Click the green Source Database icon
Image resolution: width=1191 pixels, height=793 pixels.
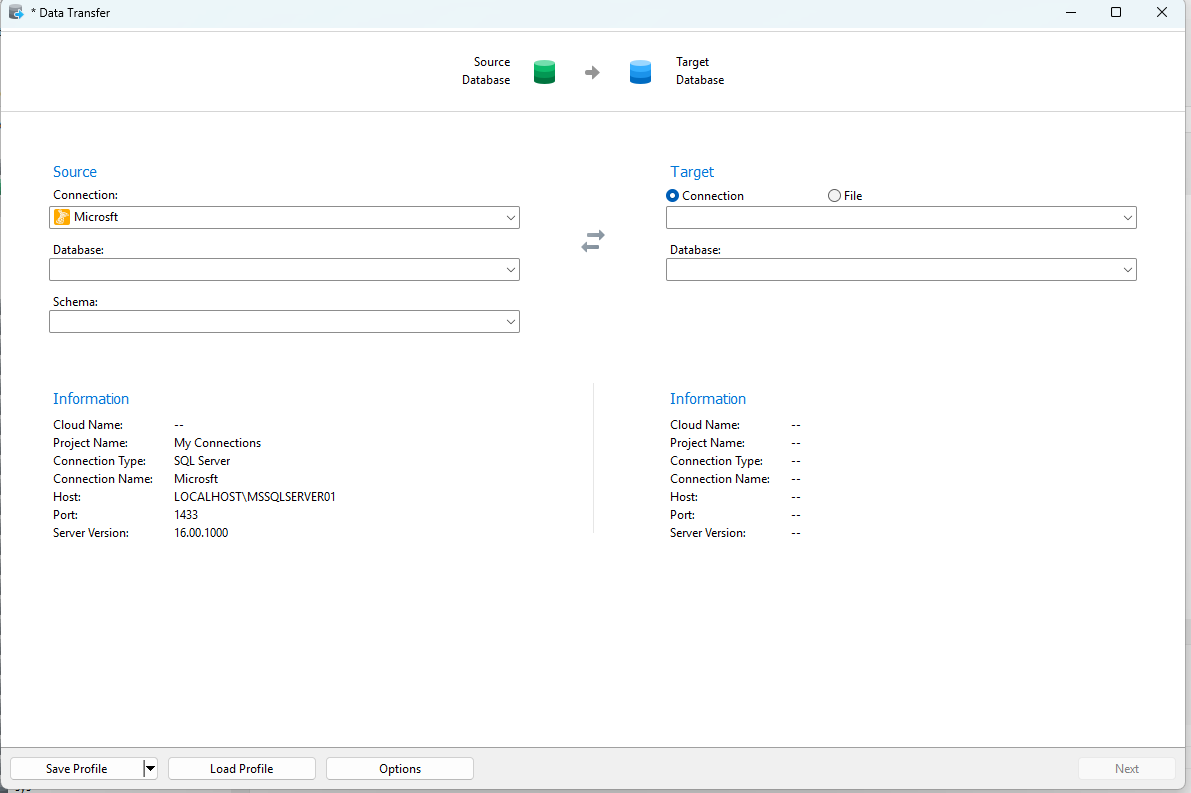click(544, 72)
